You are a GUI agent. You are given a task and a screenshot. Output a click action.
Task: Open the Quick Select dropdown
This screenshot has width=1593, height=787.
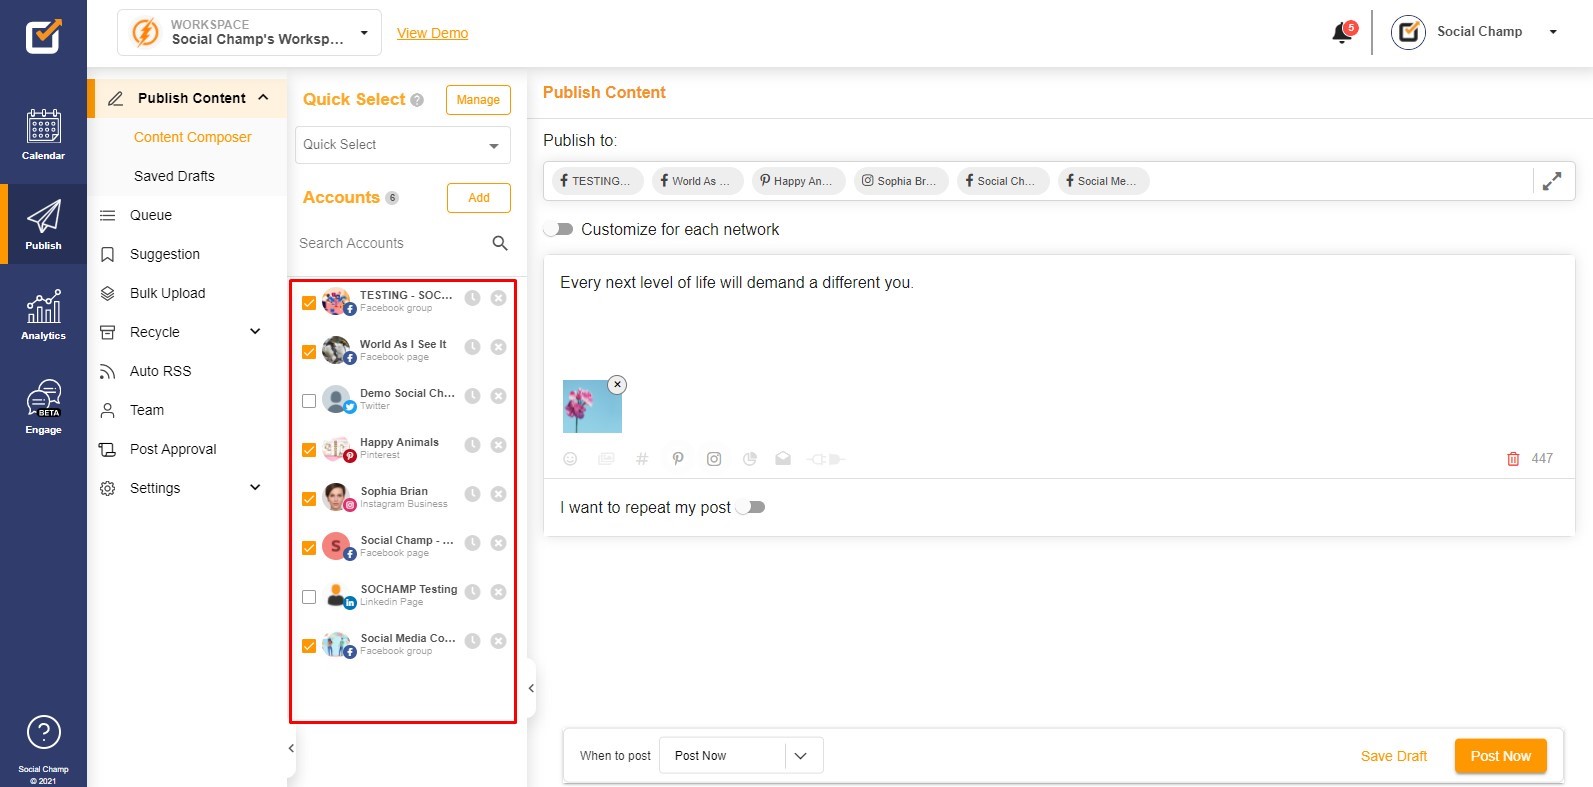click(403, 145)
